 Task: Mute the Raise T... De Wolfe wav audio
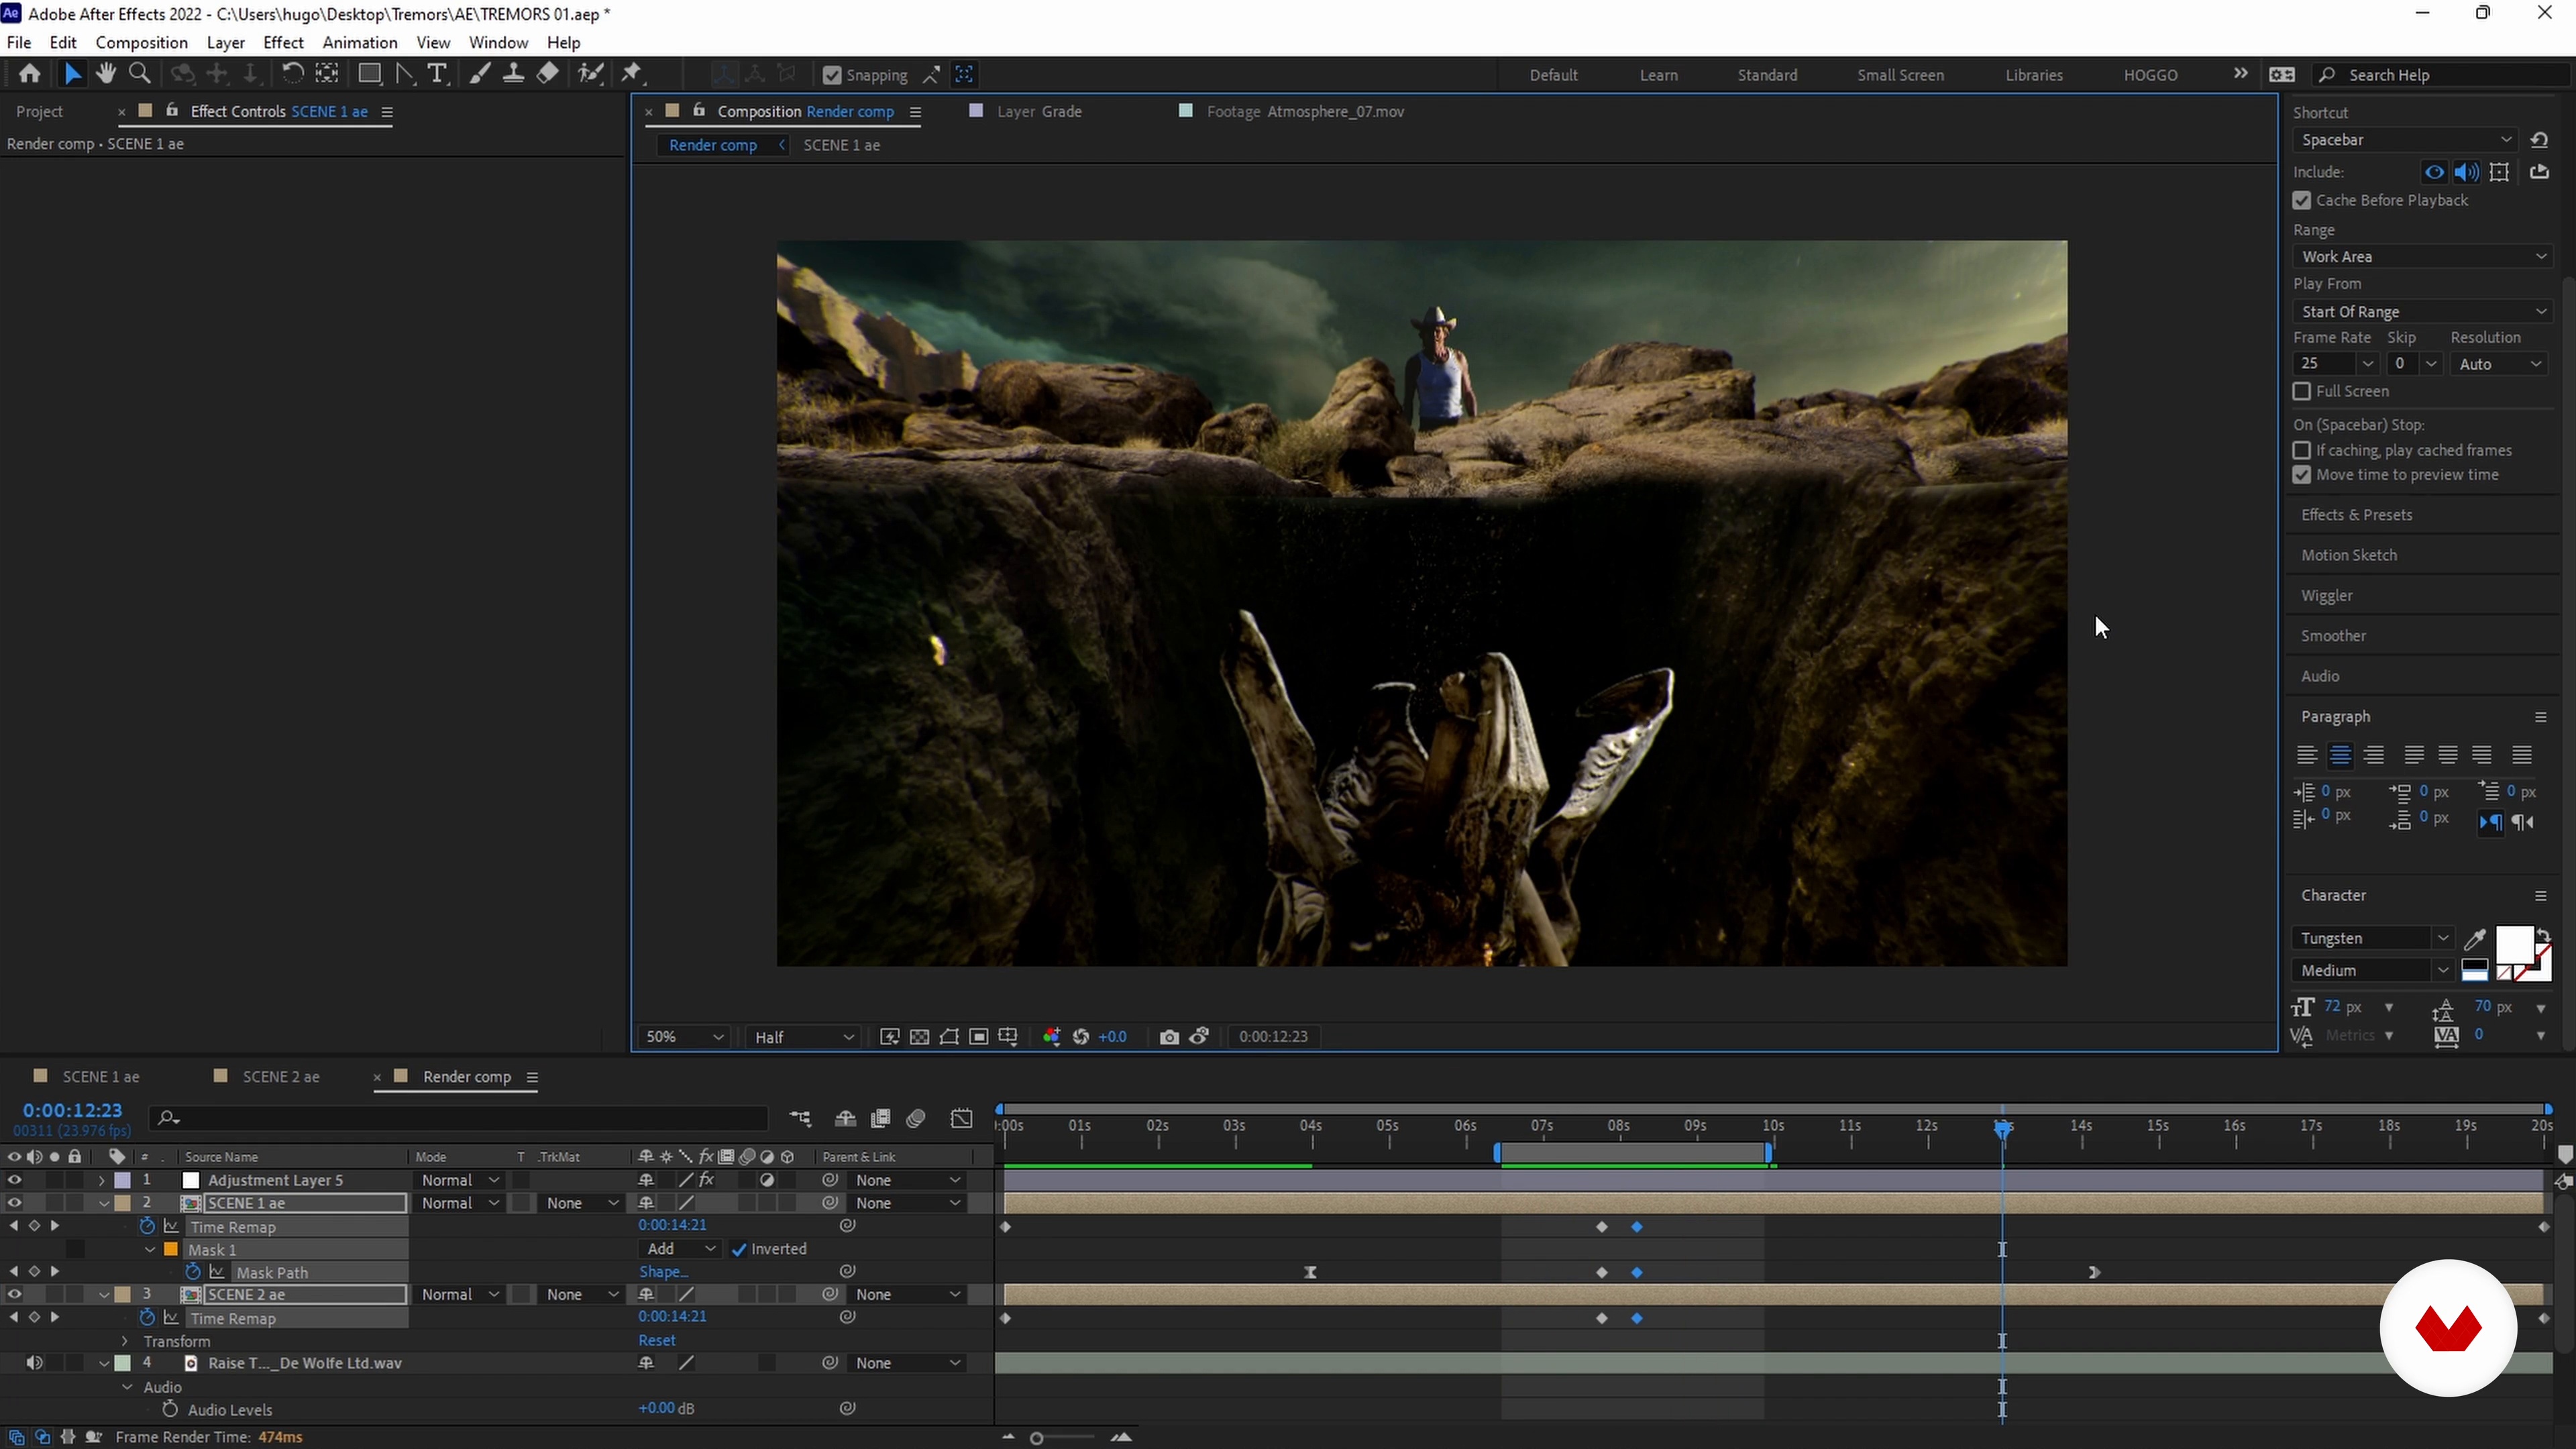click(34, 1364)
